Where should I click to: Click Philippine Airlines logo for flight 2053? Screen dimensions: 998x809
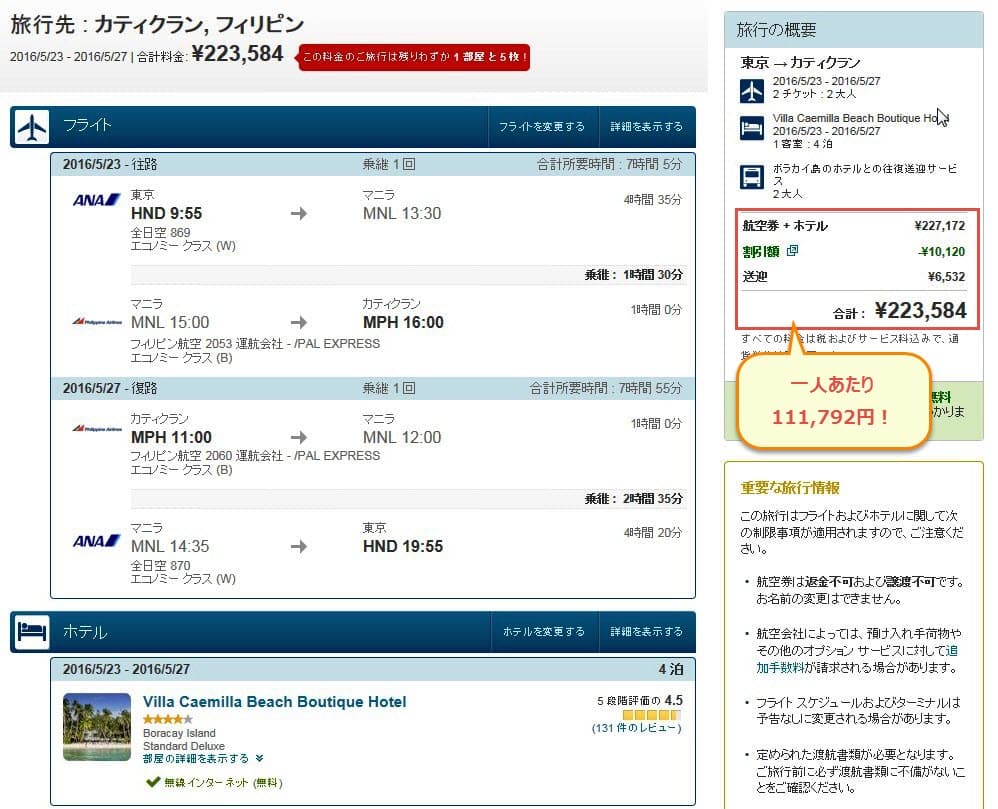pyautogui.click(x=97, y=322)
